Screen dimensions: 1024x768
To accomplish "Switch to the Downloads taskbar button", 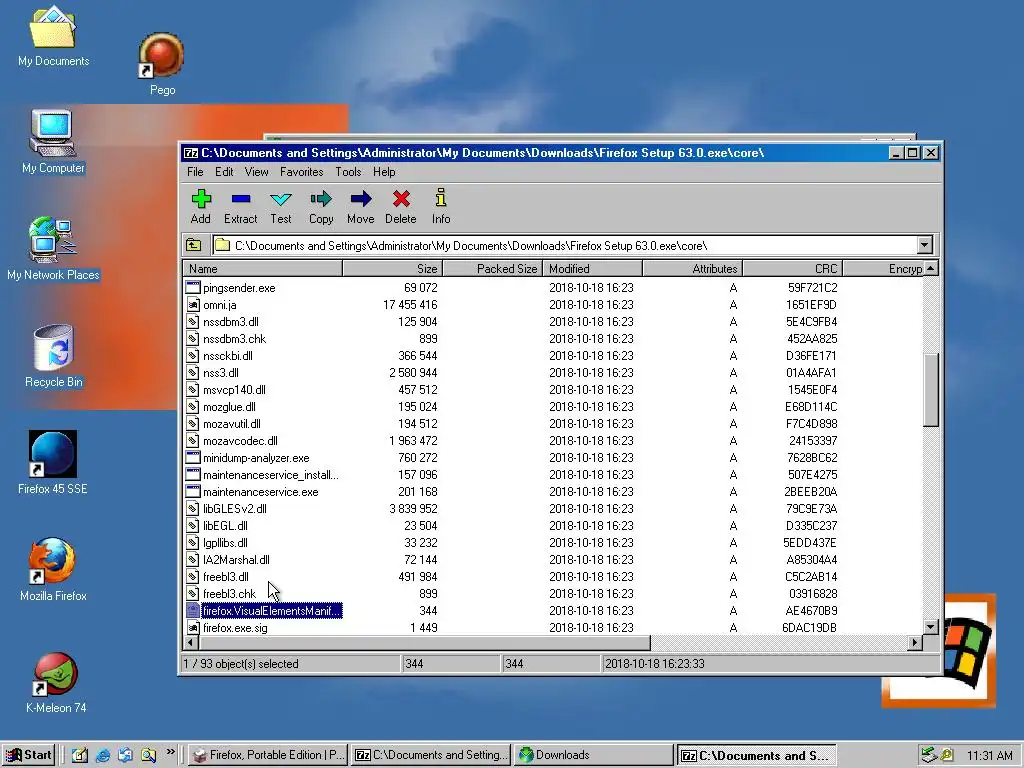I will [594, 755].
